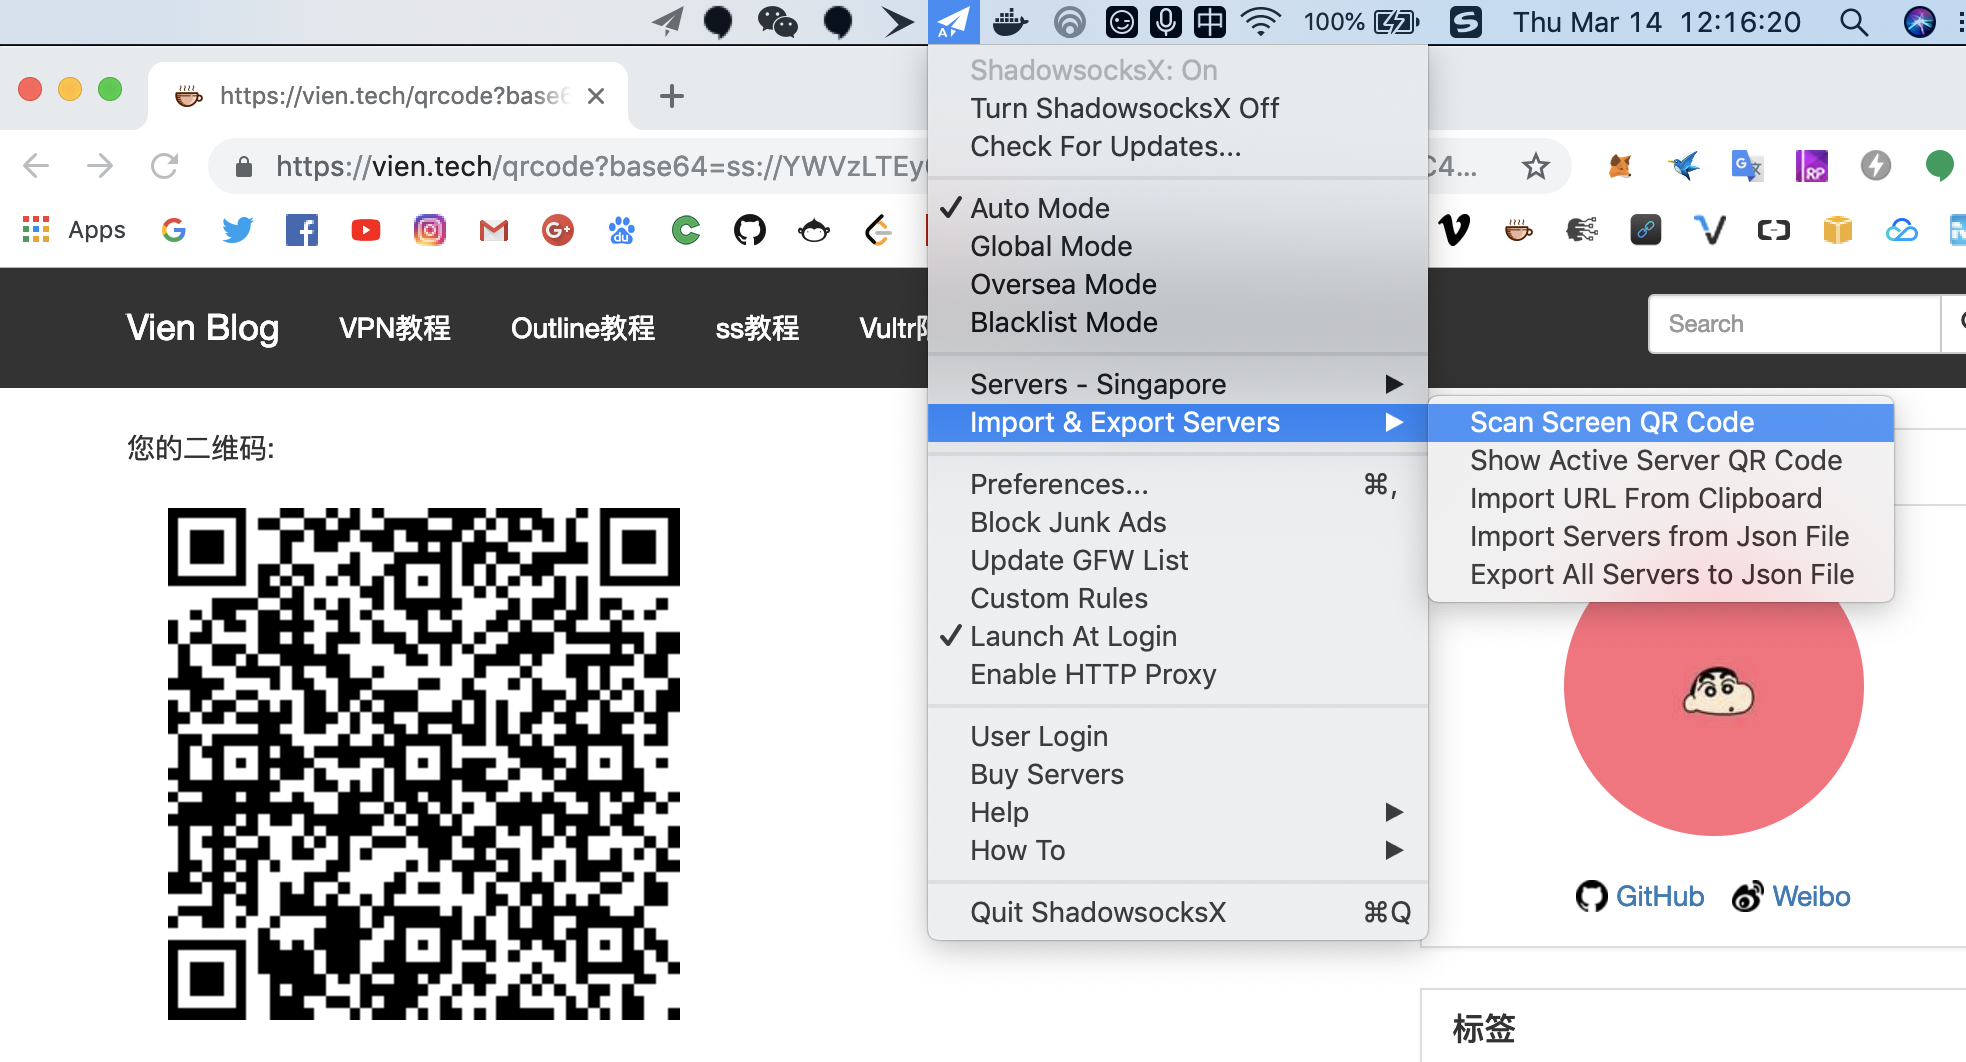
Task: Toggle Enable HTTP Proxy
Action: pyautogui.click(x=1178, y=674)
